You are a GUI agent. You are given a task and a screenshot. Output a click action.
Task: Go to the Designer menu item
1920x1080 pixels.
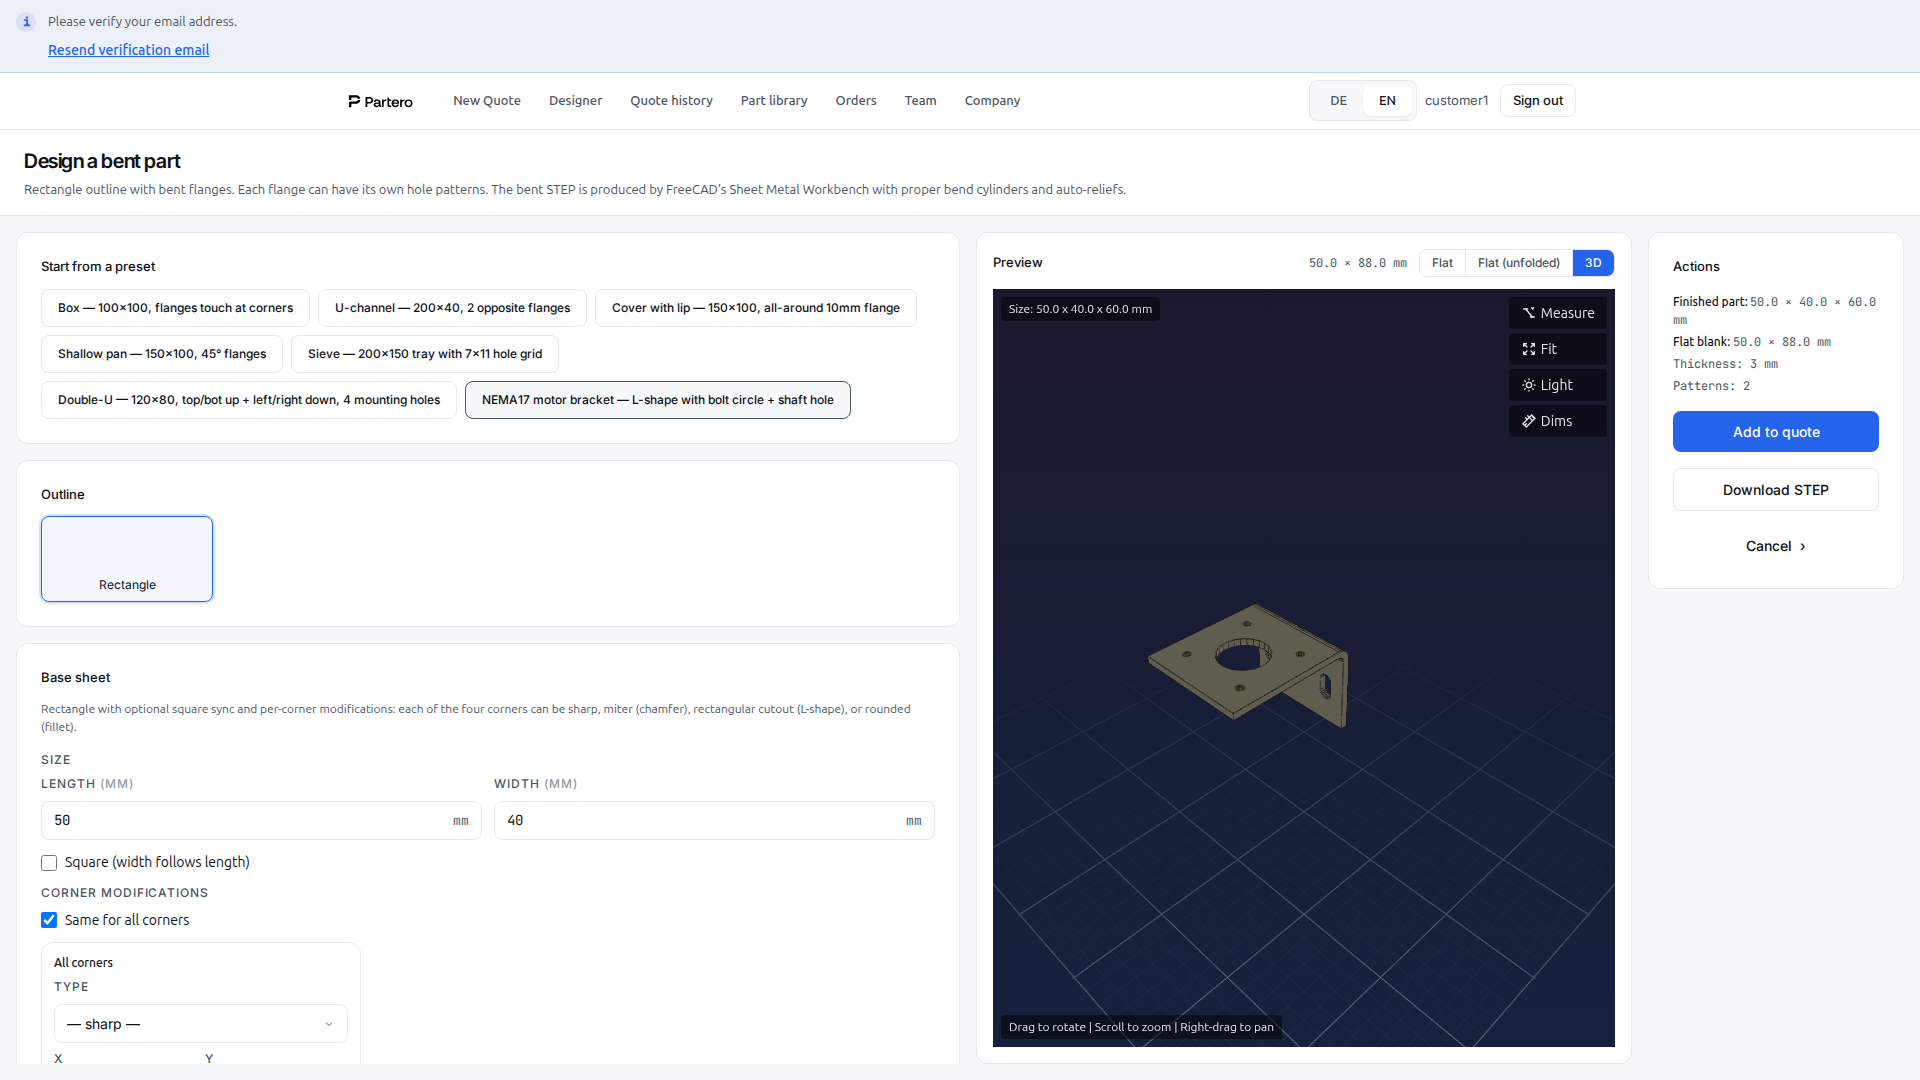[575, 101]
